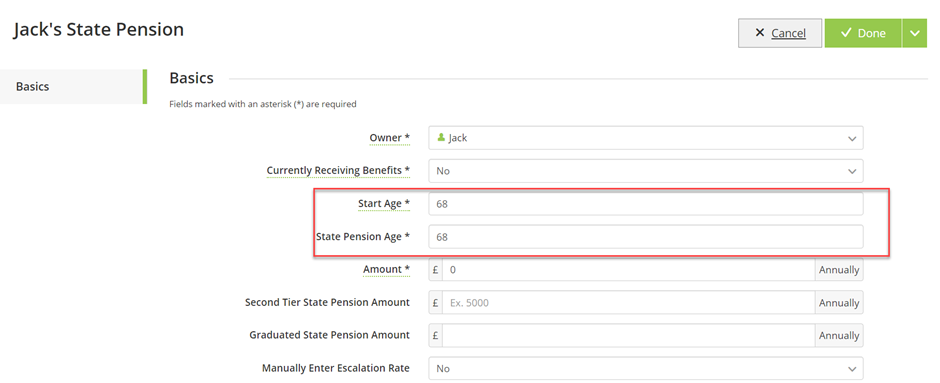
Task: Click the checkmark icon on Done button
Action: point(846,33)
